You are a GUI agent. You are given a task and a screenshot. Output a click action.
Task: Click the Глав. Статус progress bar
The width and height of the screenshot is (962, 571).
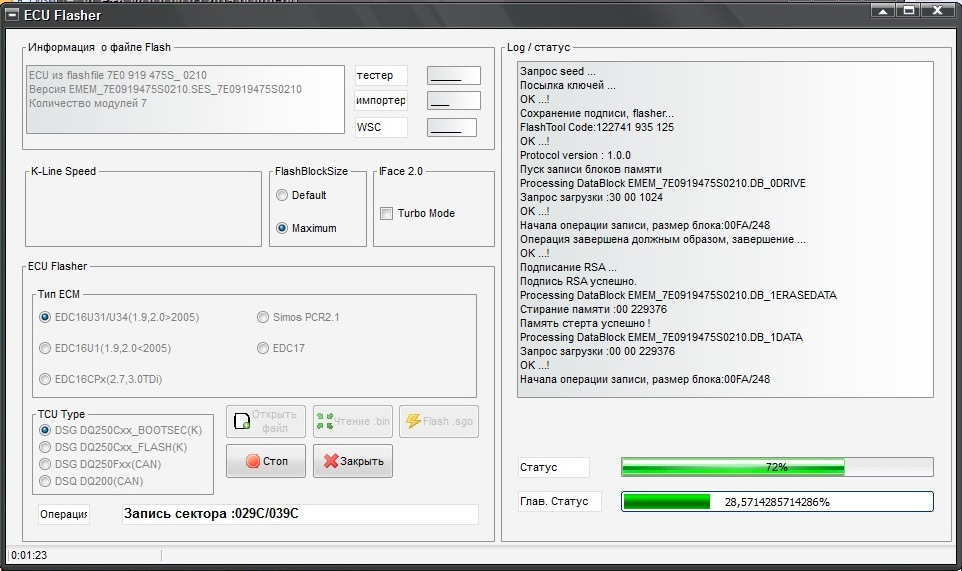tap(777, 502)
